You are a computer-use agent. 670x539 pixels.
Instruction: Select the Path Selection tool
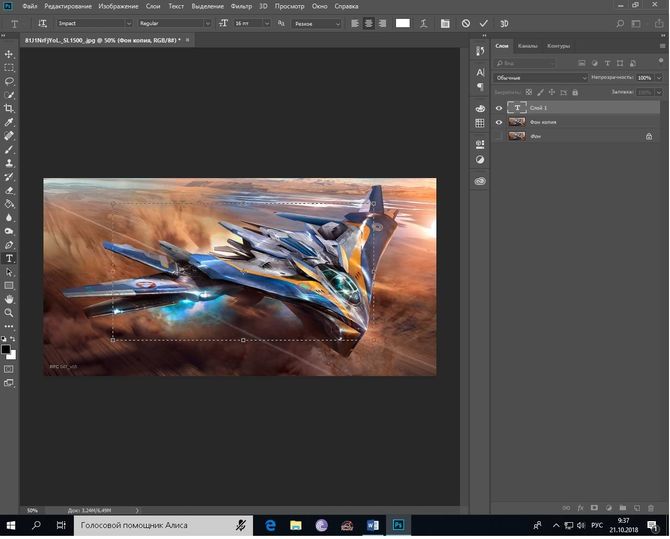pos(9,272)
